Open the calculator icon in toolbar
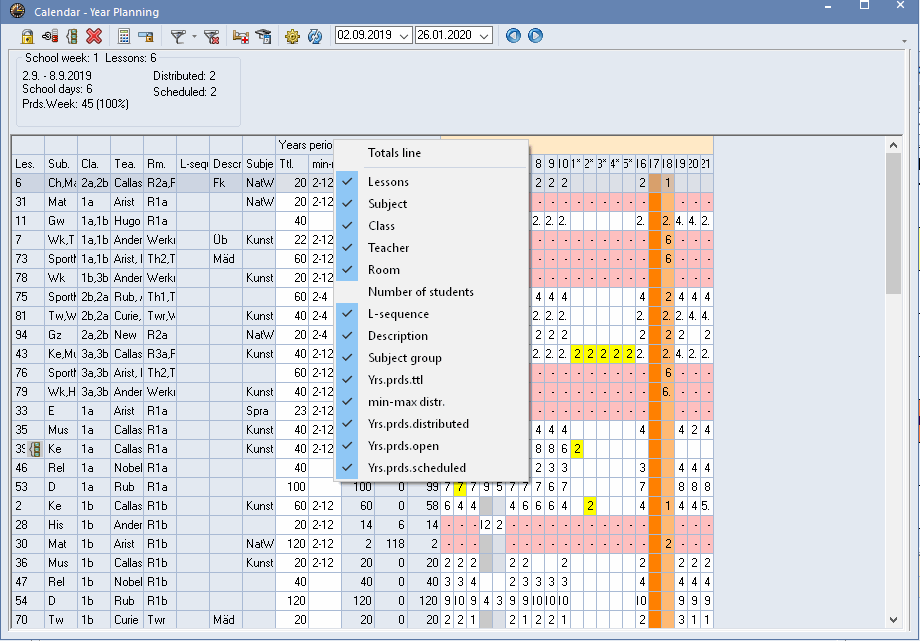Image resolution: width=920 pixels, height=641 pixels. [x=124, y=36]
